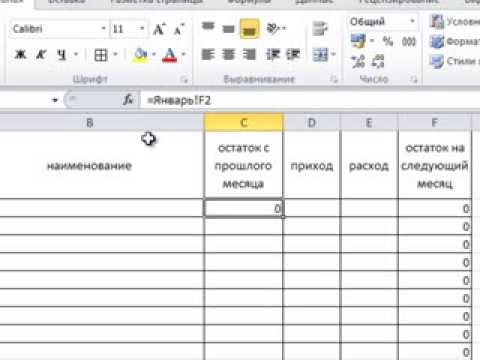480x360 pixels.
Task: Open text orientation options
Action: click(276, 29)
